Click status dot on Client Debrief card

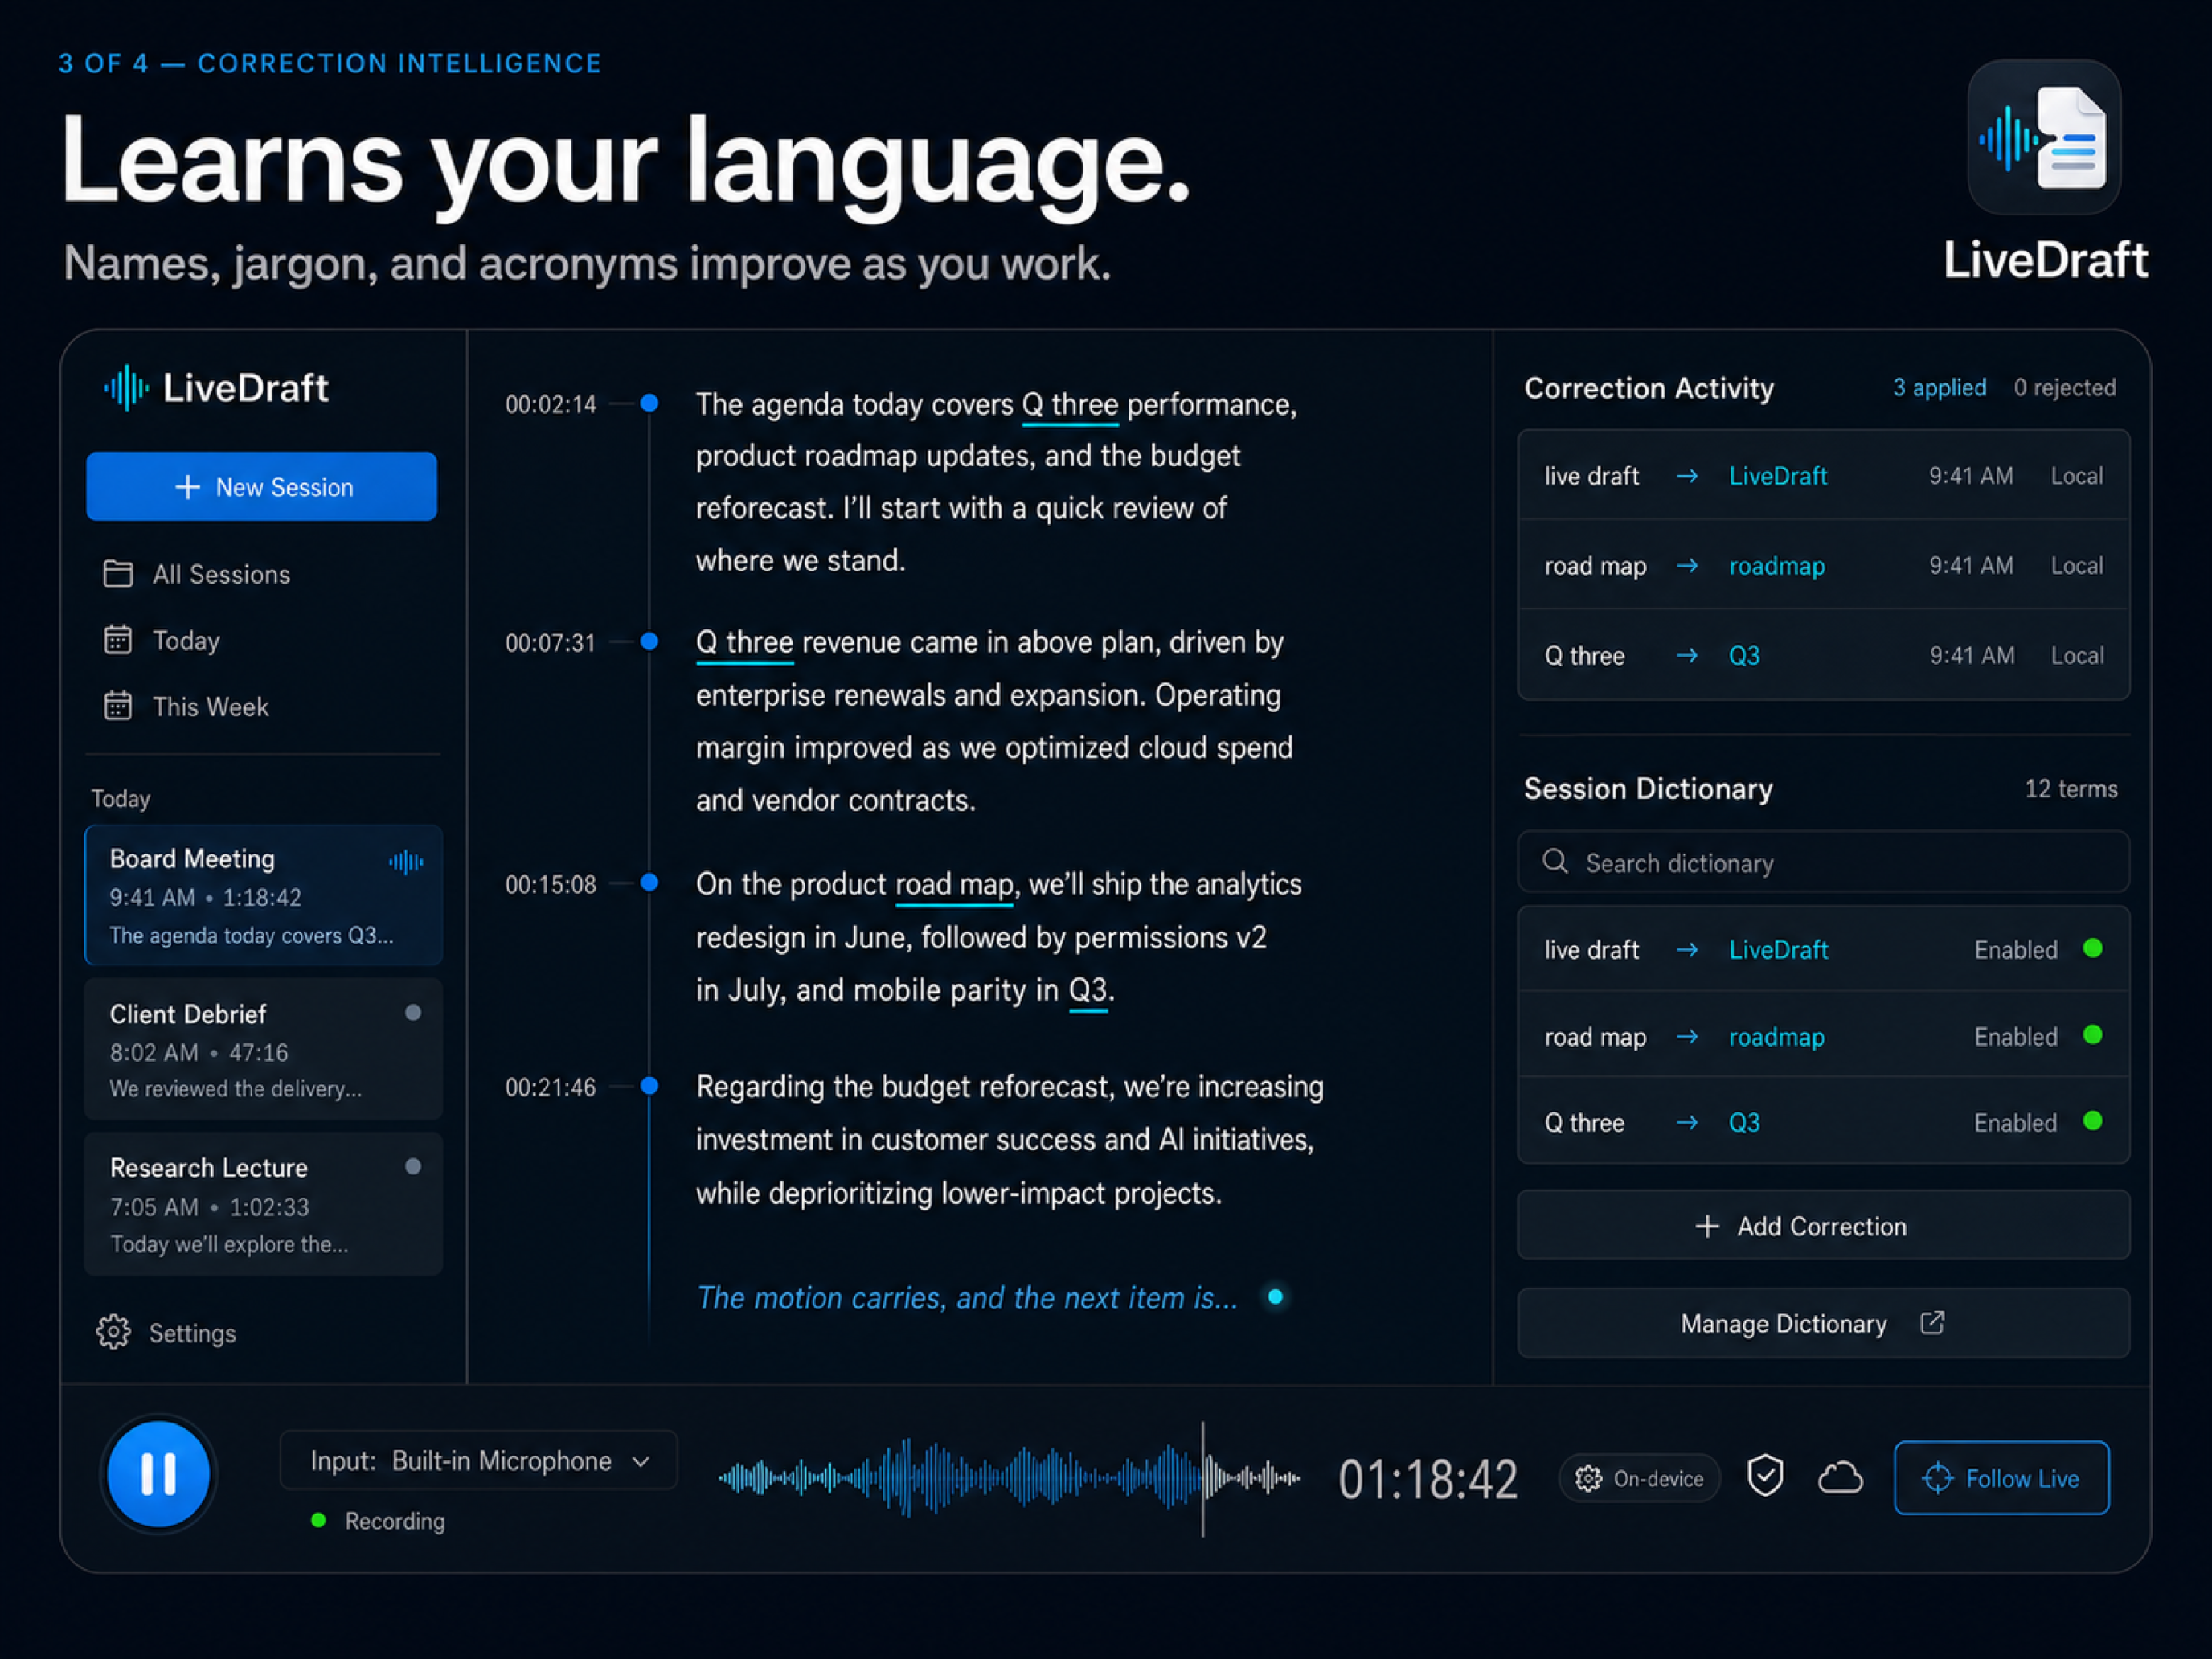[412, 1013]
